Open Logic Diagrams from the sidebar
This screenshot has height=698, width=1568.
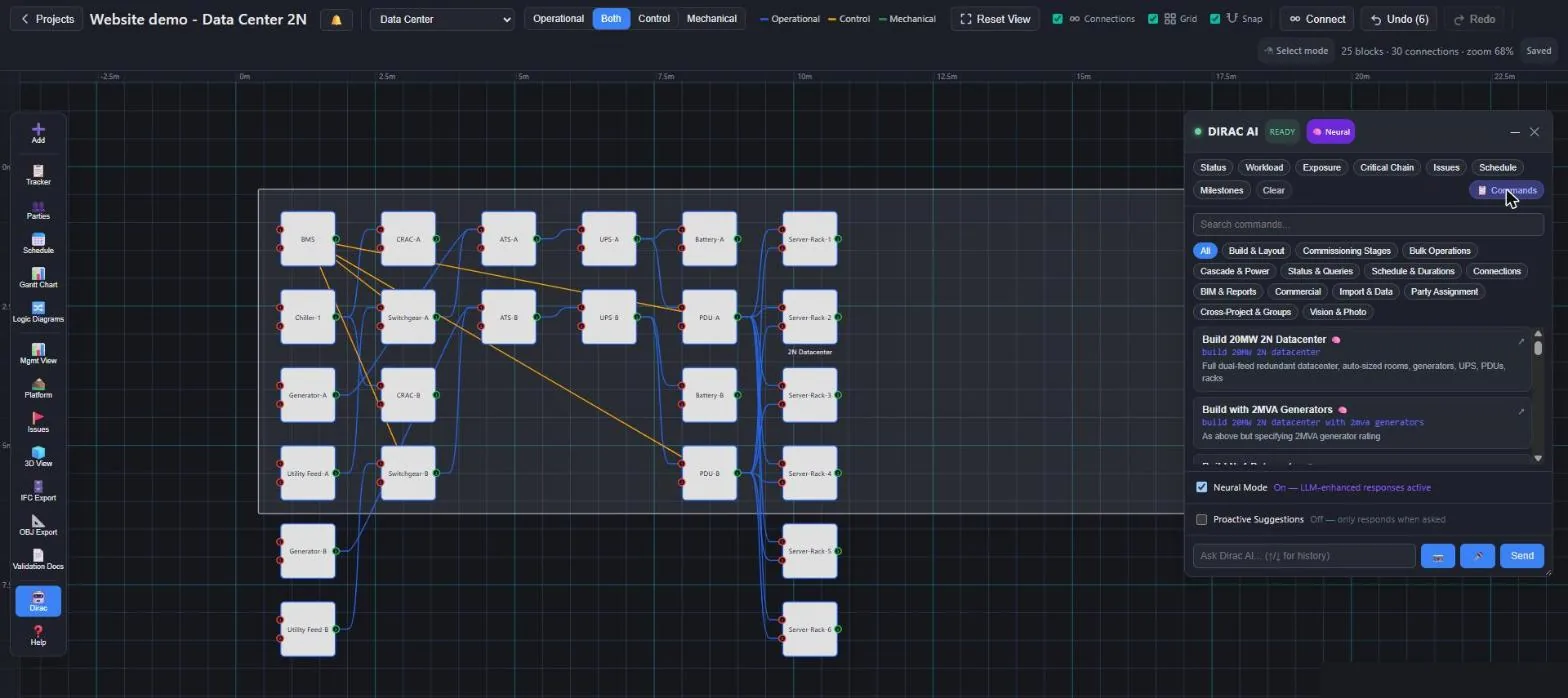tap(38, 312)
